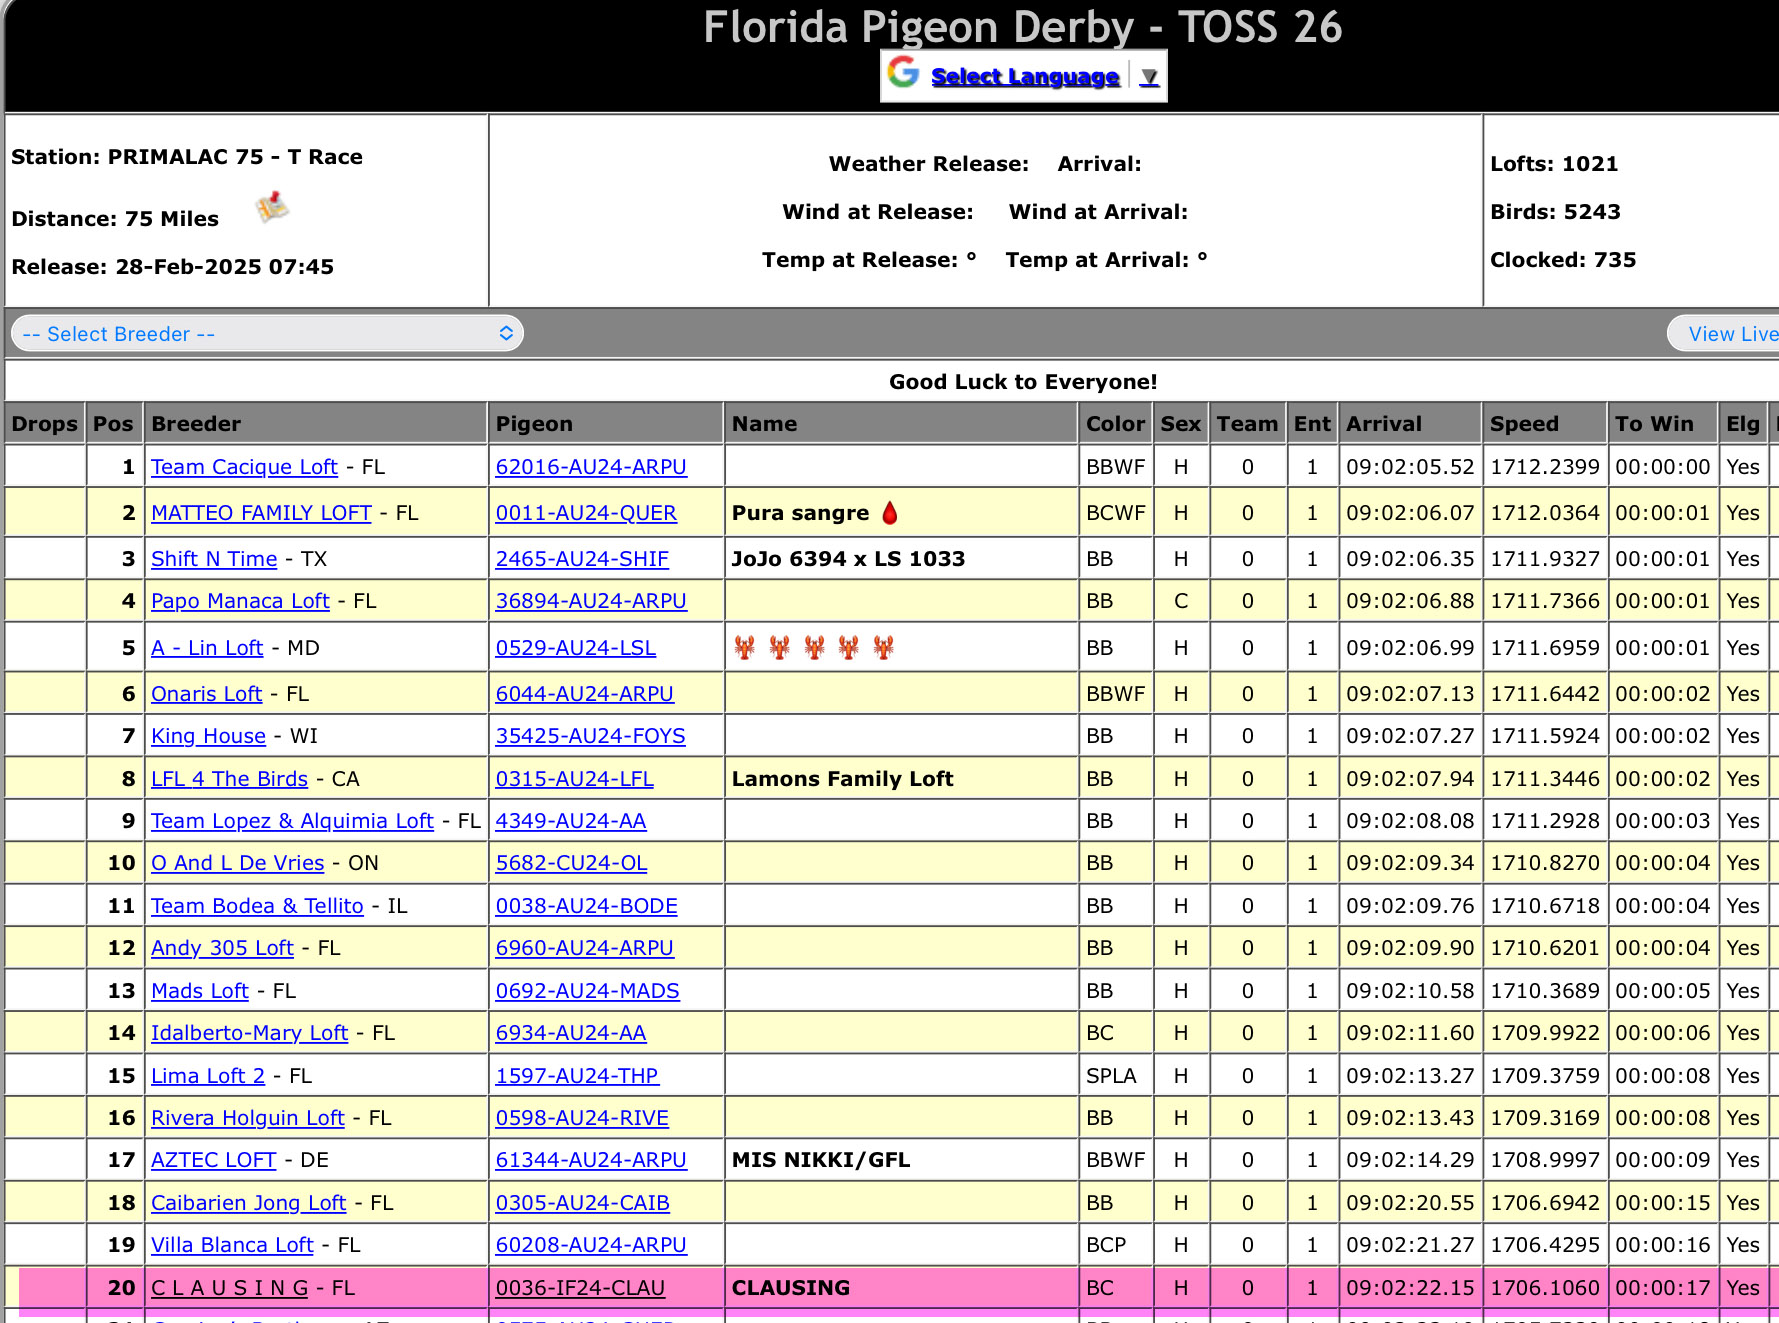This screenshot has width=1779, height=1323.
Task: Open the C L A U S I N G breeder link
Action: pyautogui.click(x=229, y=1288)
